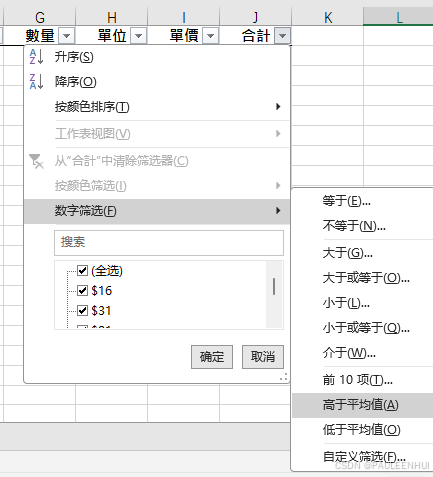
Task: Select 小于或等于(Q)... filter option
Action: pyautogui.click(x=362, y=328)
